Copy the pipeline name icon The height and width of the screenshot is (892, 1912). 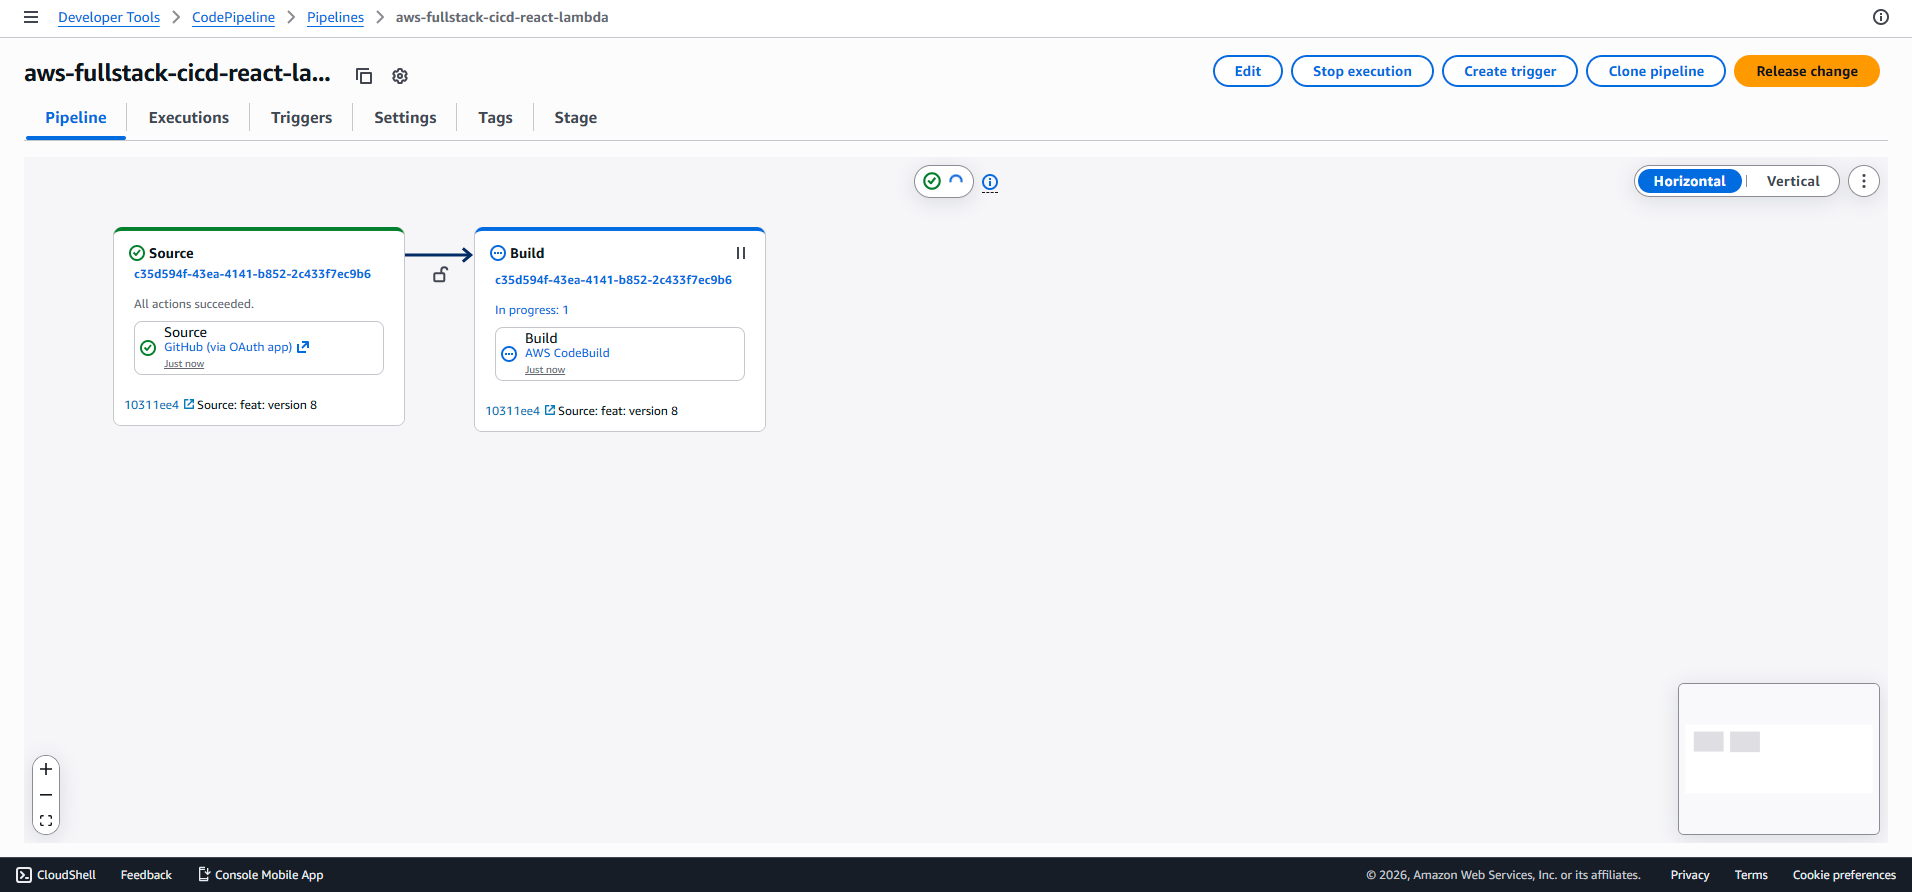(x=364, y=76)
